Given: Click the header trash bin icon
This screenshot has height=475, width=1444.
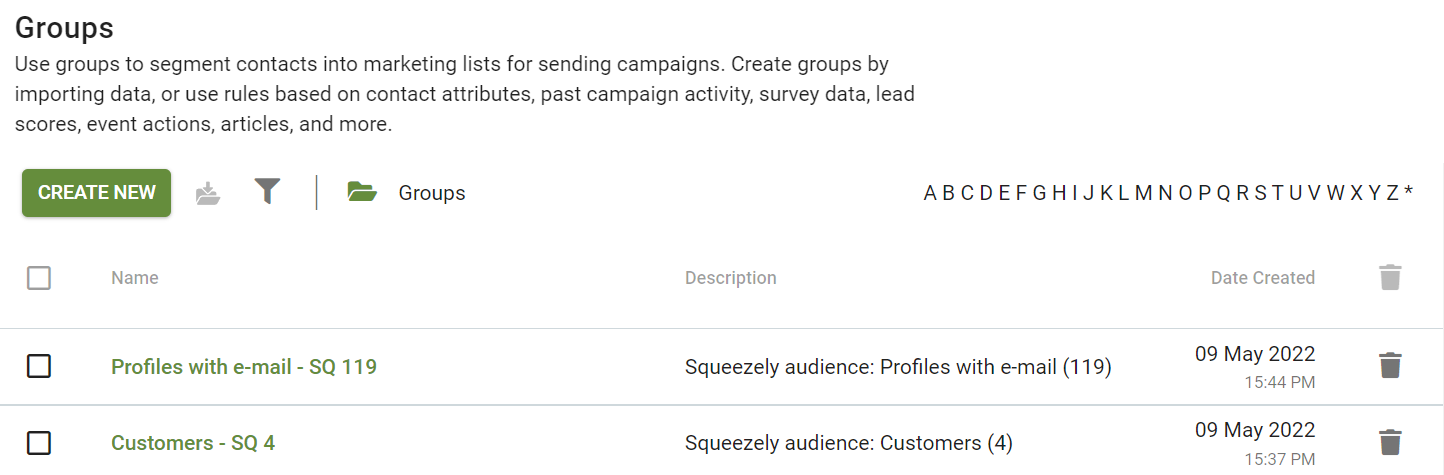Looking at the screenshot, I should [x=1390, y=278].
